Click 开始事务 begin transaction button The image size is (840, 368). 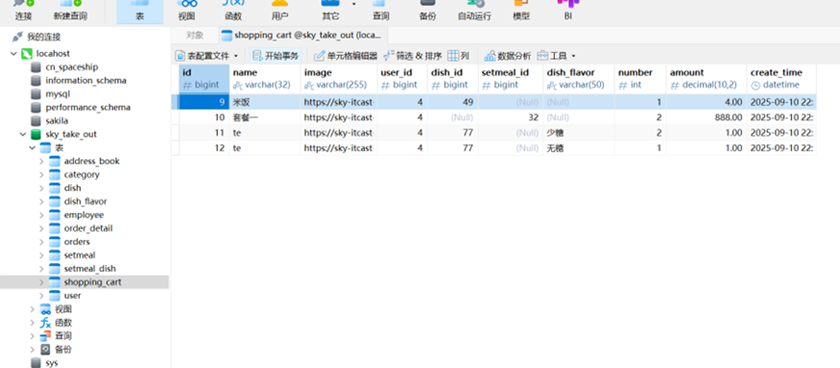click(275, 56)
